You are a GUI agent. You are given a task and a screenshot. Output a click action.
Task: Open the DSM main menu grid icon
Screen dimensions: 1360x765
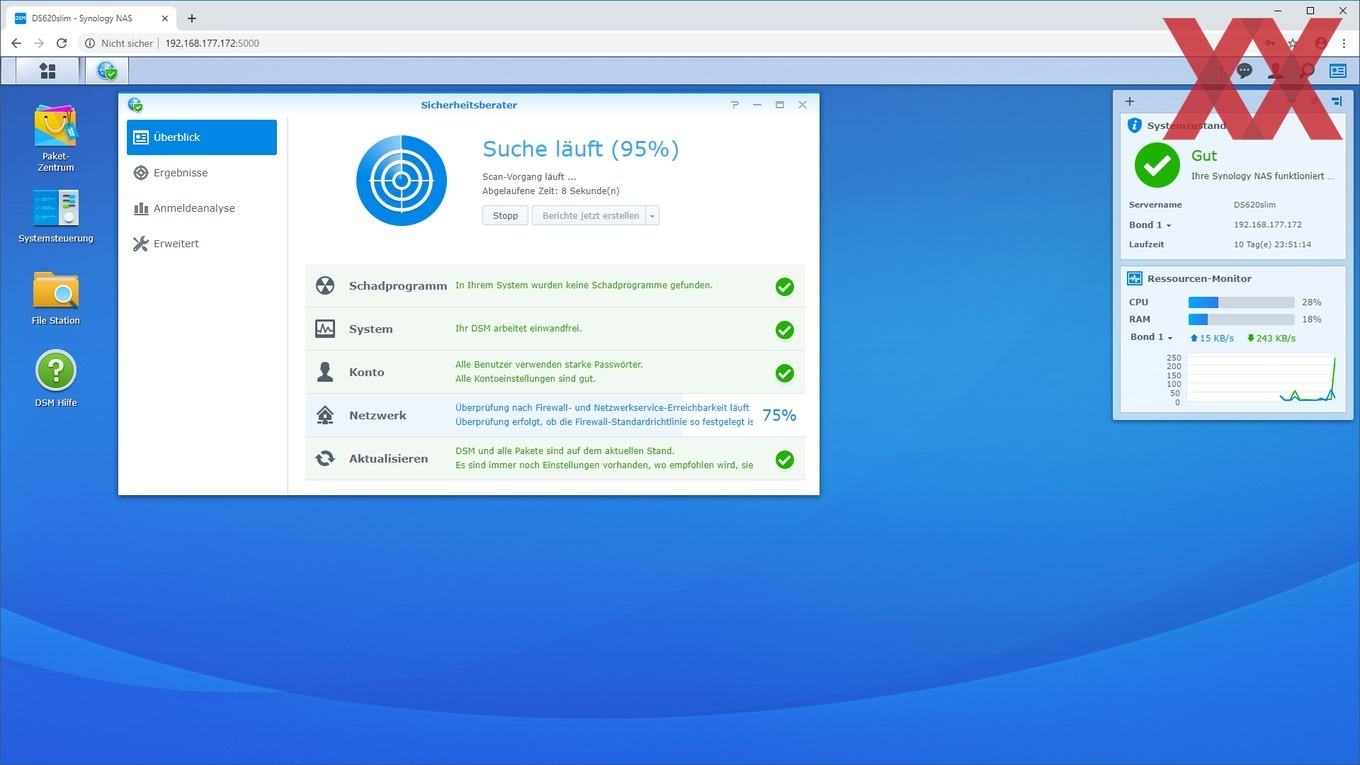47,71
